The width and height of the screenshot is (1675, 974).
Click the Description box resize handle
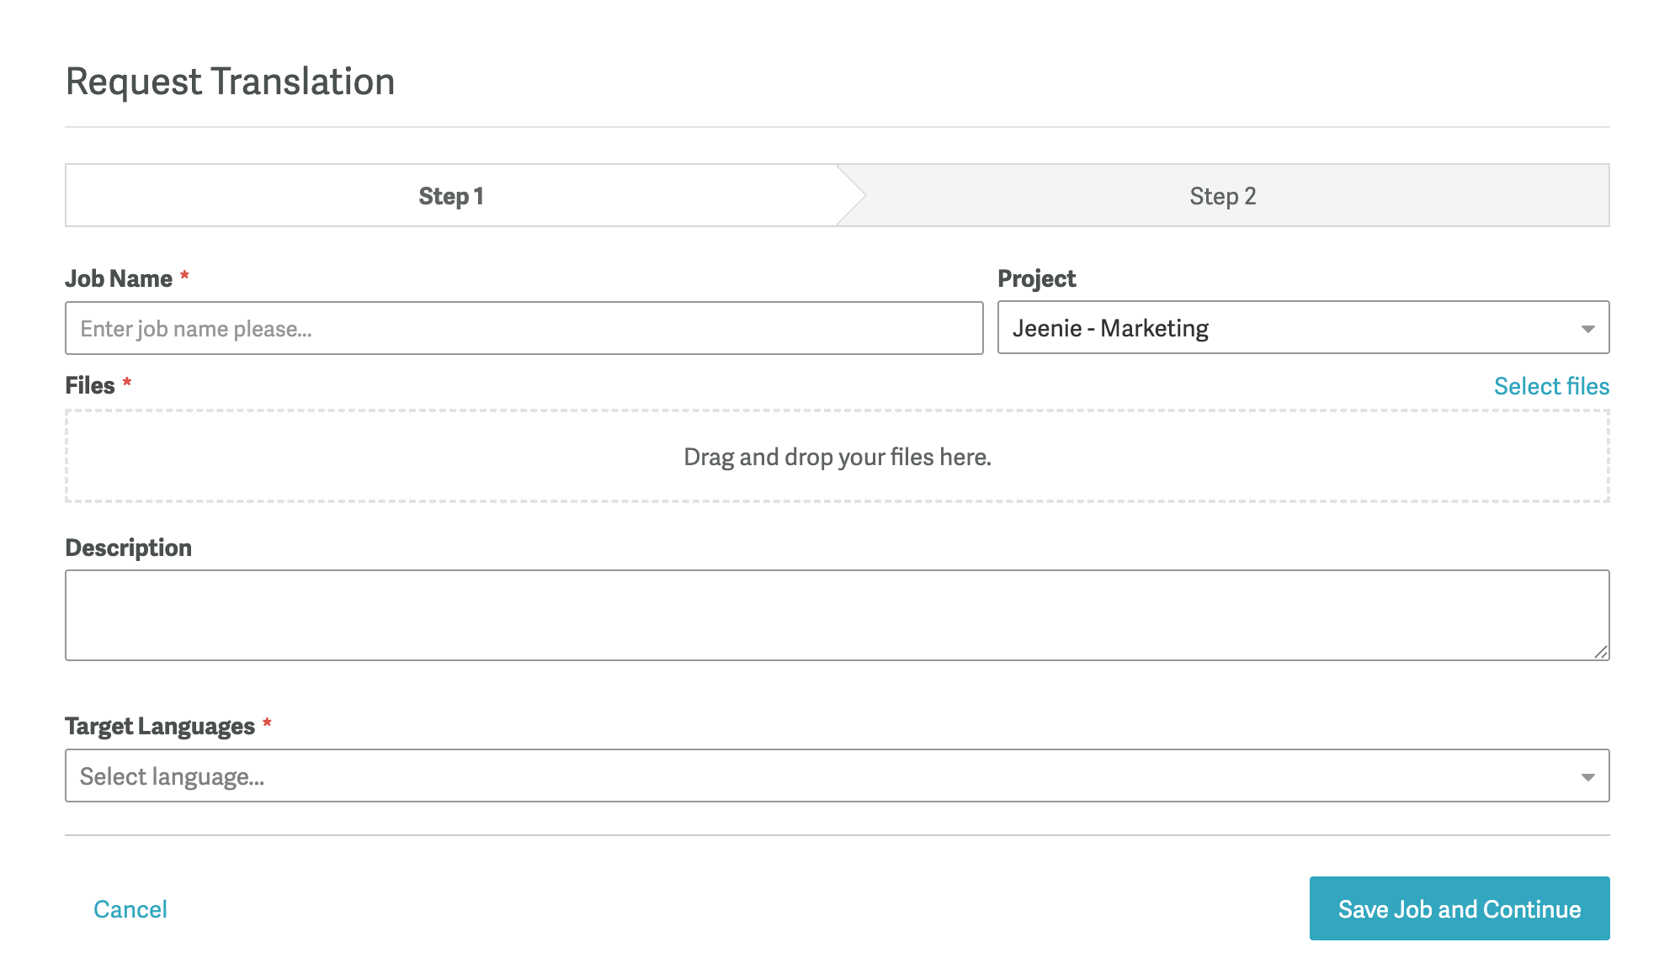[x=1600, y=651]
